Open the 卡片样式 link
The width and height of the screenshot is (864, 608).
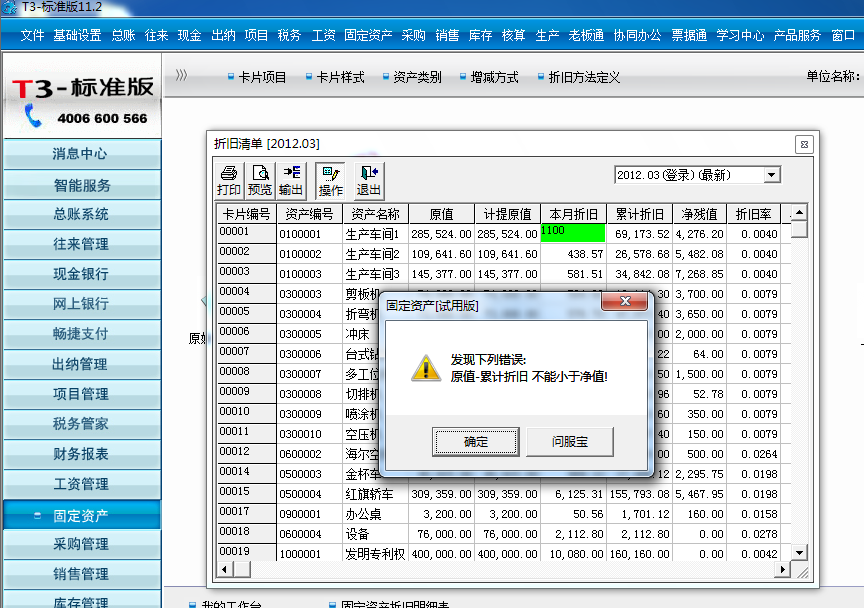pos(341,77)
